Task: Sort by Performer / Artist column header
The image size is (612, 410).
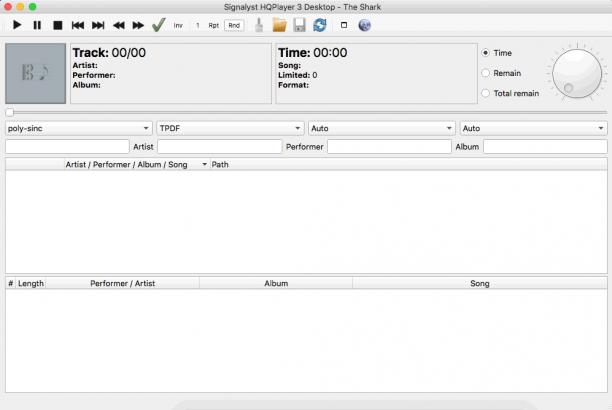Action: click(x=123, y=283)
